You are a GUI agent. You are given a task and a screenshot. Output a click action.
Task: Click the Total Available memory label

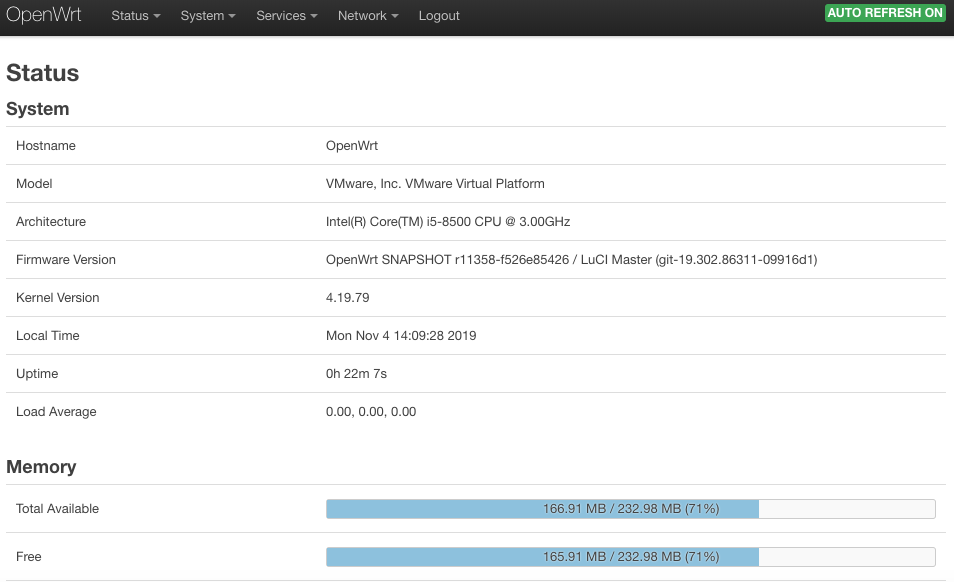[57, 509]
